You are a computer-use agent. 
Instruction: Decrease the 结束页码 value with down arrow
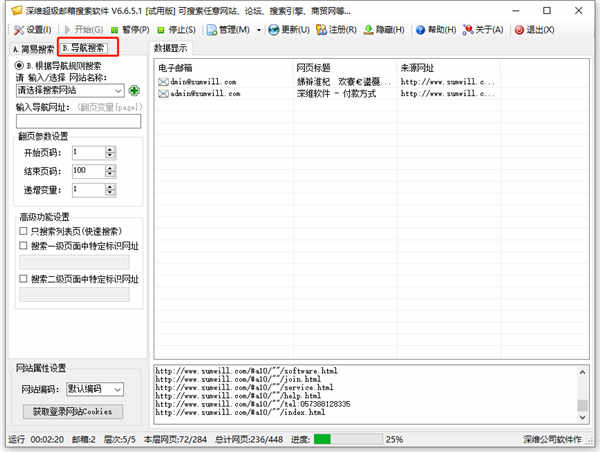110,174
